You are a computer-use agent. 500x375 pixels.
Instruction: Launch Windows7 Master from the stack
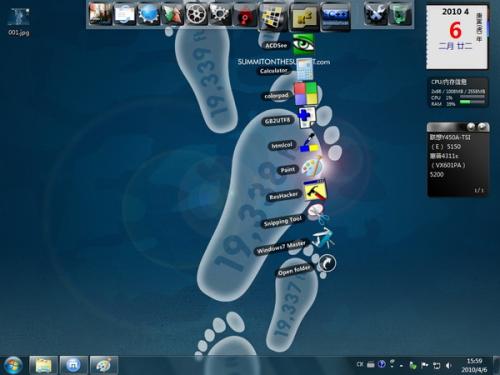tap(323, 238)
